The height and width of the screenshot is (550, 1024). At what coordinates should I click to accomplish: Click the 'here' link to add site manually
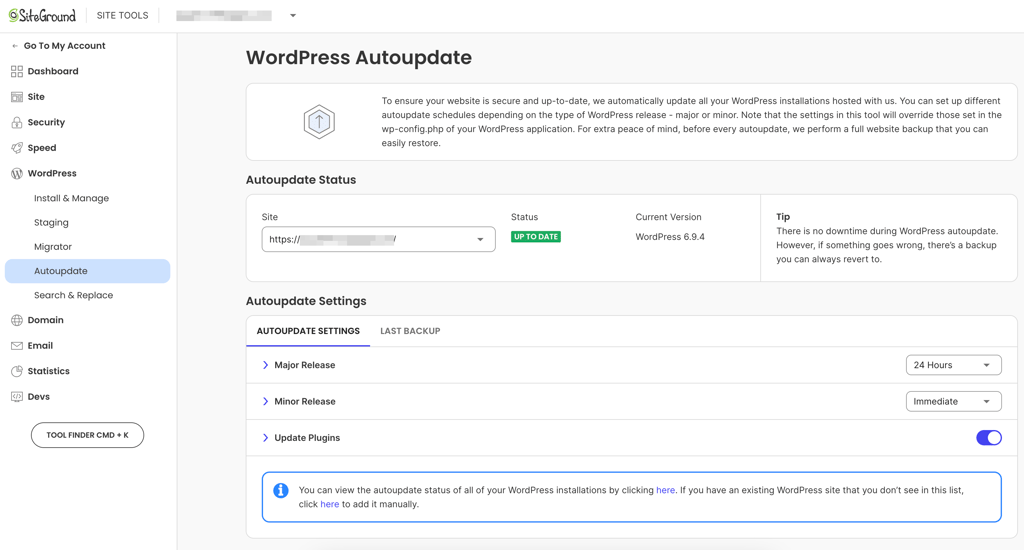330,504
